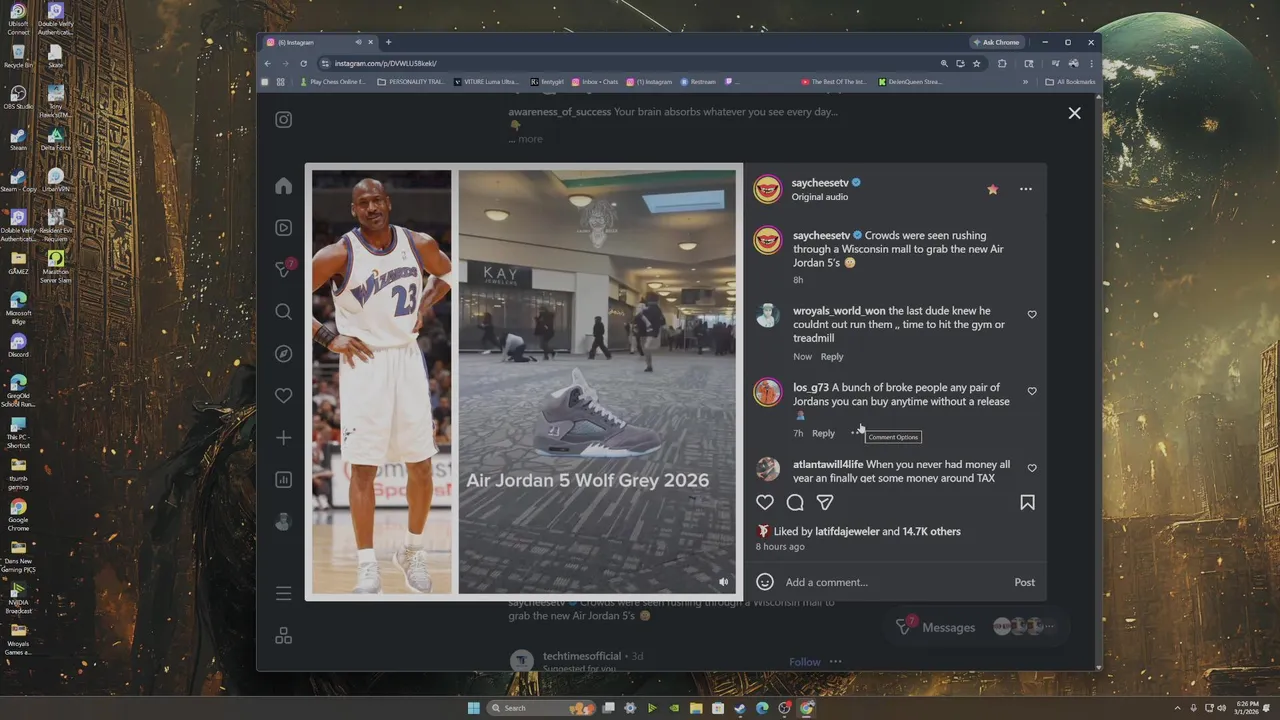The image size is (1280, 720).
Task: Click the instagram.com address bar
Action: pyautogui.click(x=625, y=63)
